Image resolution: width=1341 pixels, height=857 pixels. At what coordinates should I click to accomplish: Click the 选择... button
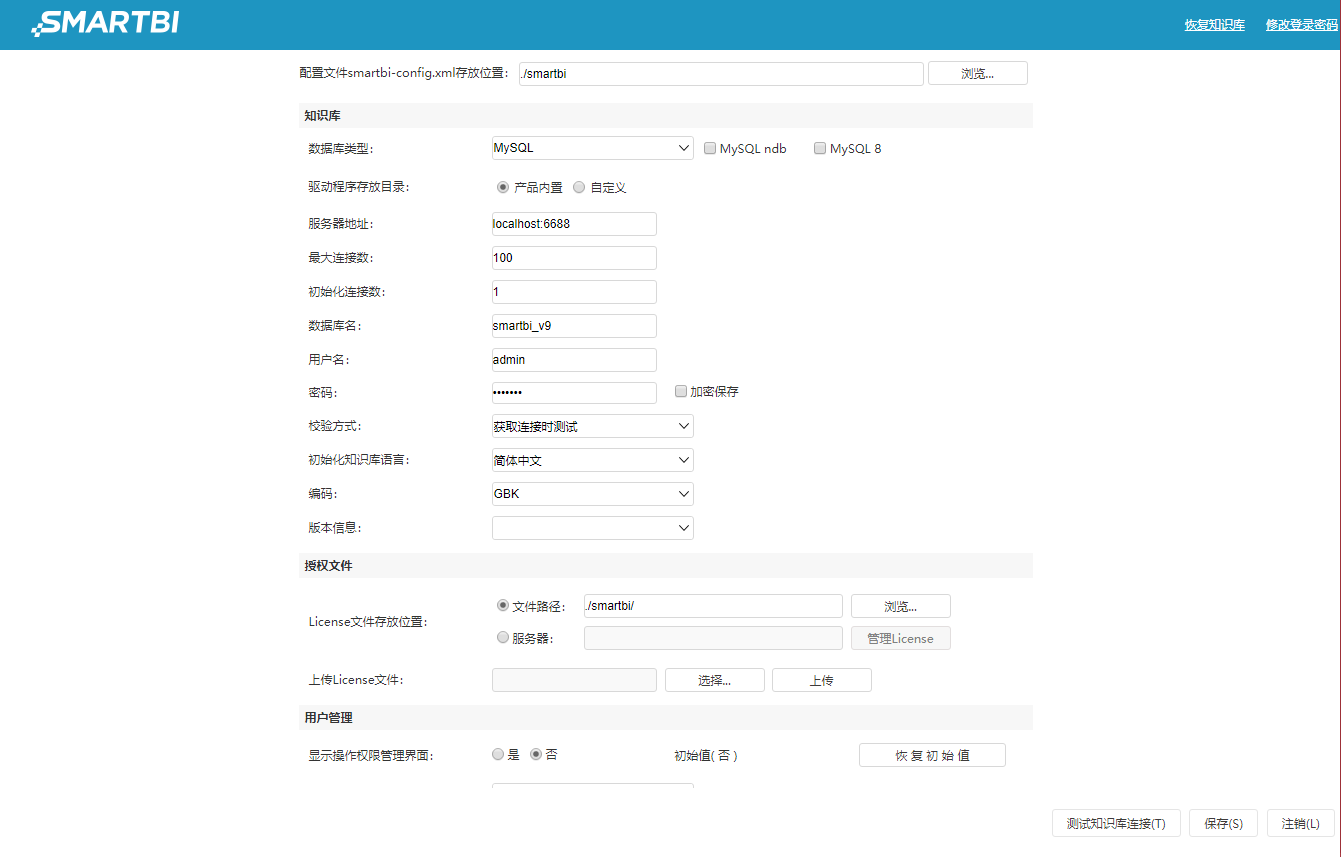pyautogui.click(x=715, y=680)
